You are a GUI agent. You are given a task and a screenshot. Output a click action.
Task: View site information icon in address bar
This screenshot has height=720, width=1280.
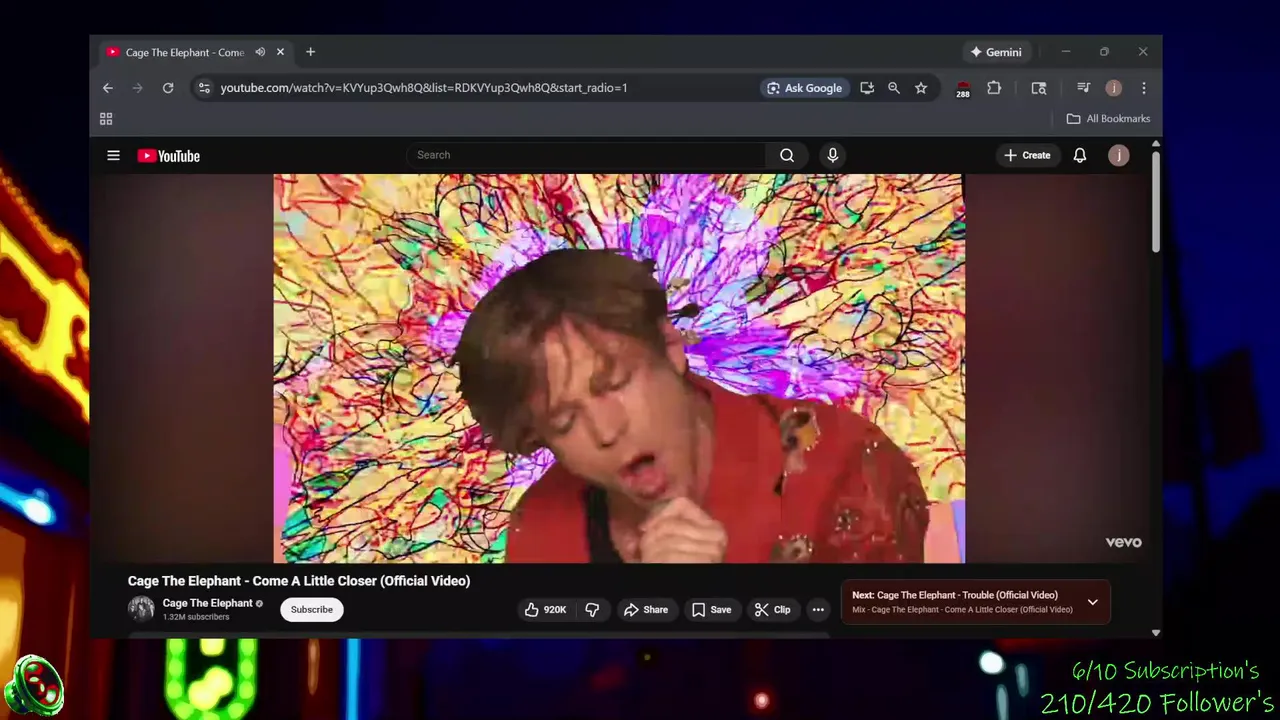coord(204,88)
